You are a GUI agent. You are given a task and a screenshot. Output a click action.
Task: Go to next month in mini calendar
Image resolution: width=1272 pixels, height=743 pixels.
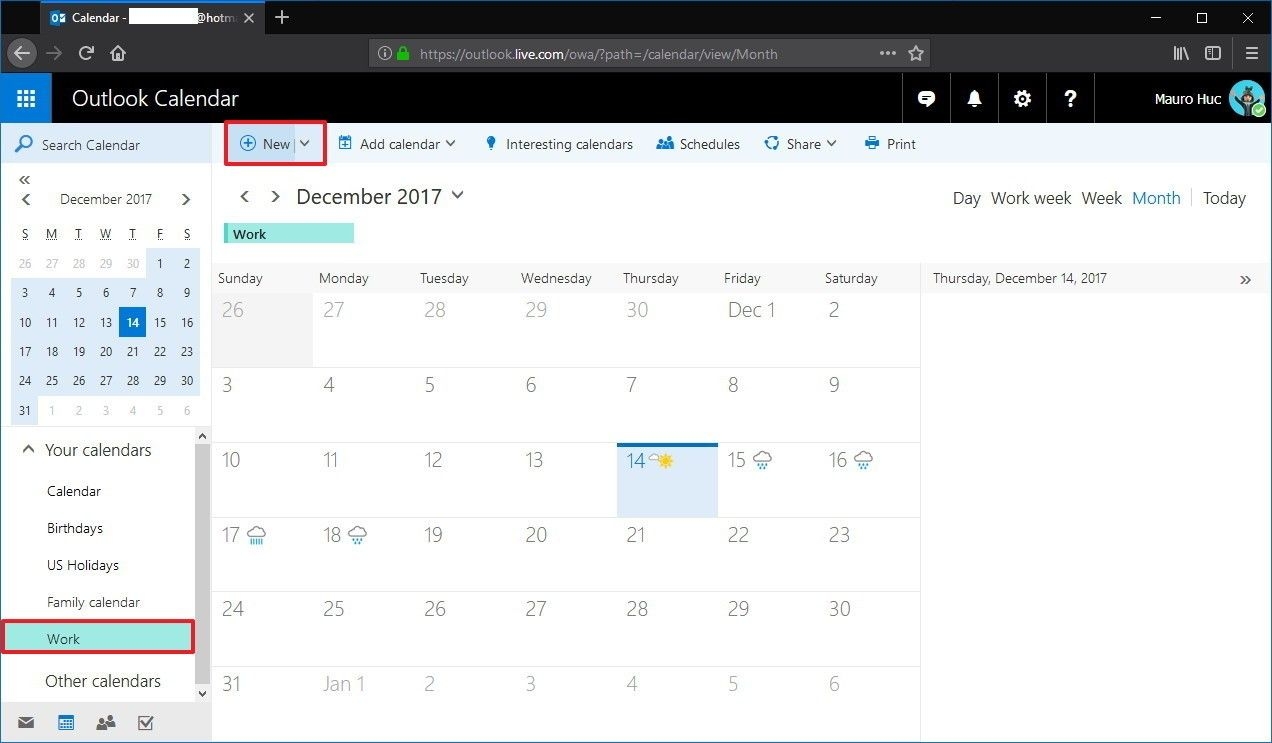[x=186, y=200]
